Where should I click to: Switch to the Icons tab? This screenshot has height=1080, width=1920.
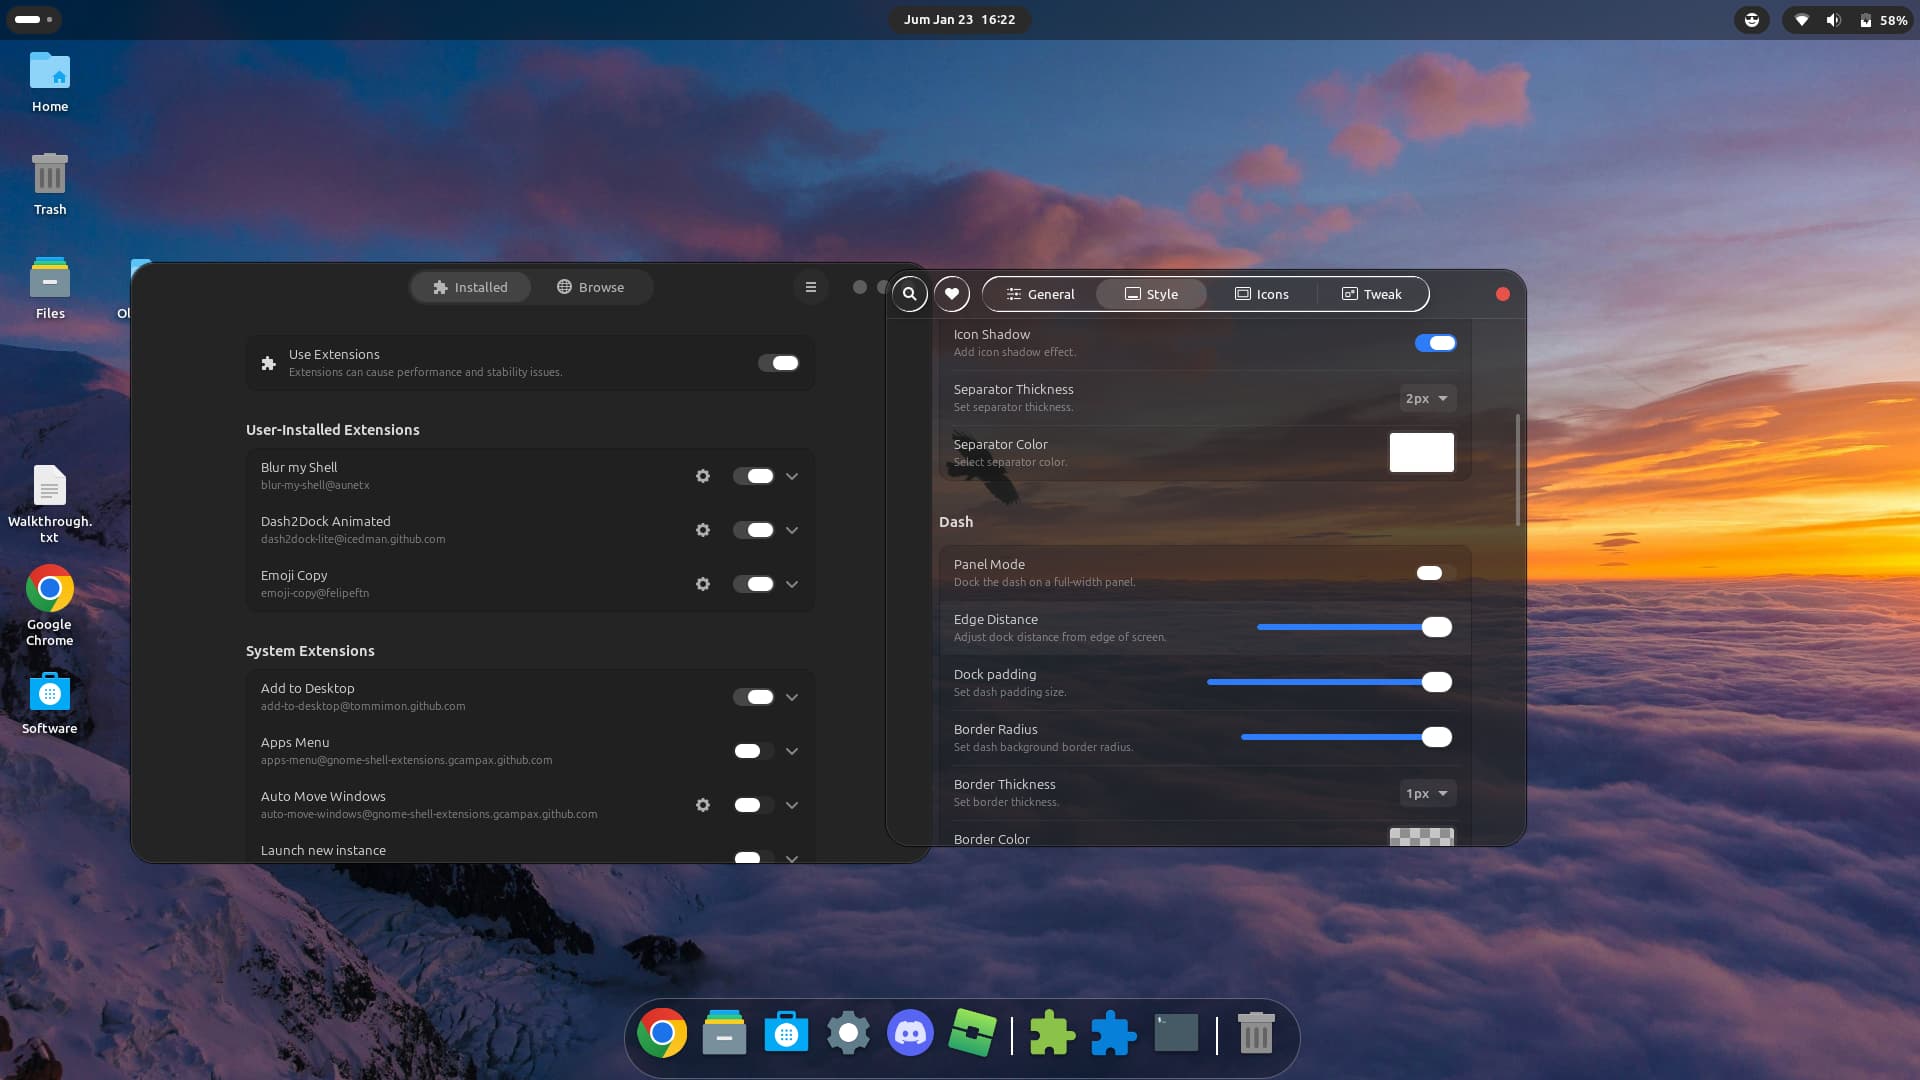[1262, 294]
